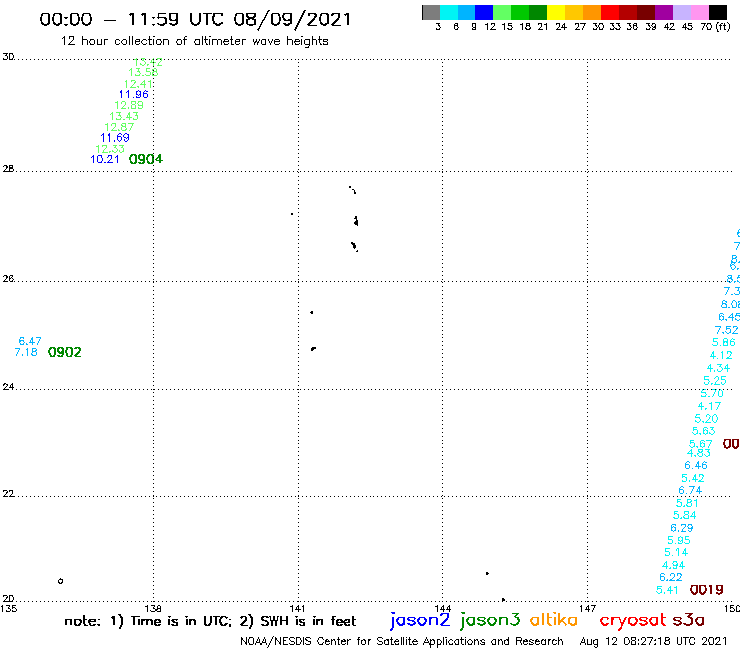Select the altika satellite legend label
740x650 pixels.
click(554, 619)
